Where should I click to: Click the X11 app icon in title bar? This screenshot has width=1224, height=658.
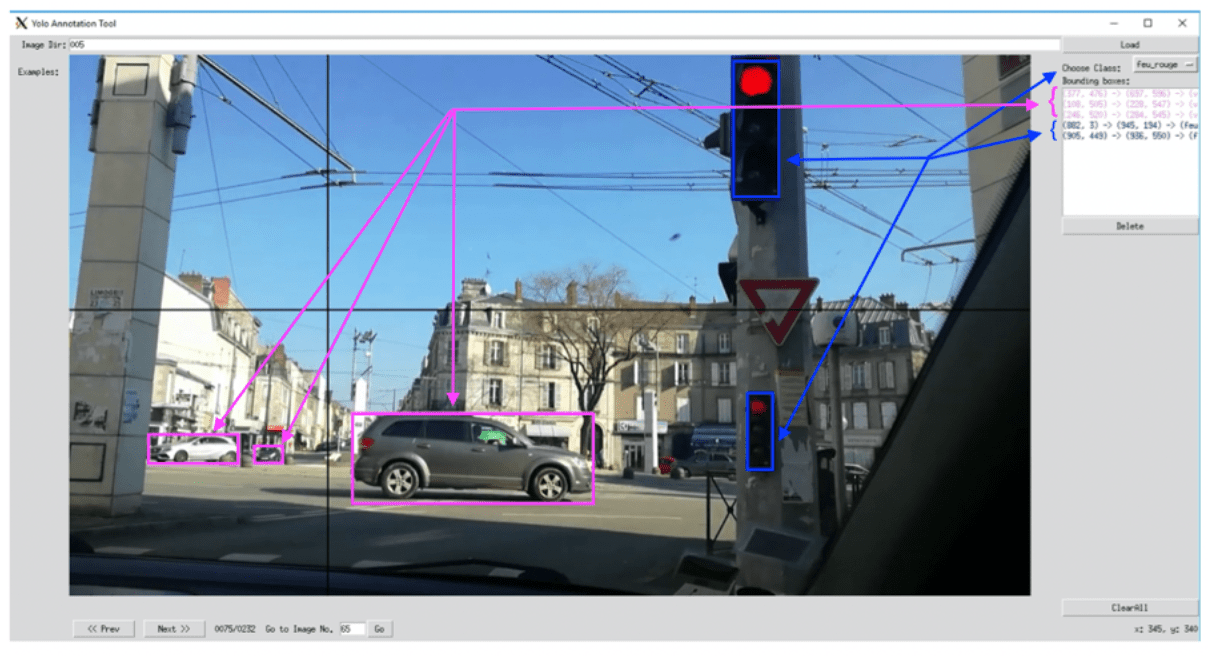pyautogui.click(x=21, y=23)
